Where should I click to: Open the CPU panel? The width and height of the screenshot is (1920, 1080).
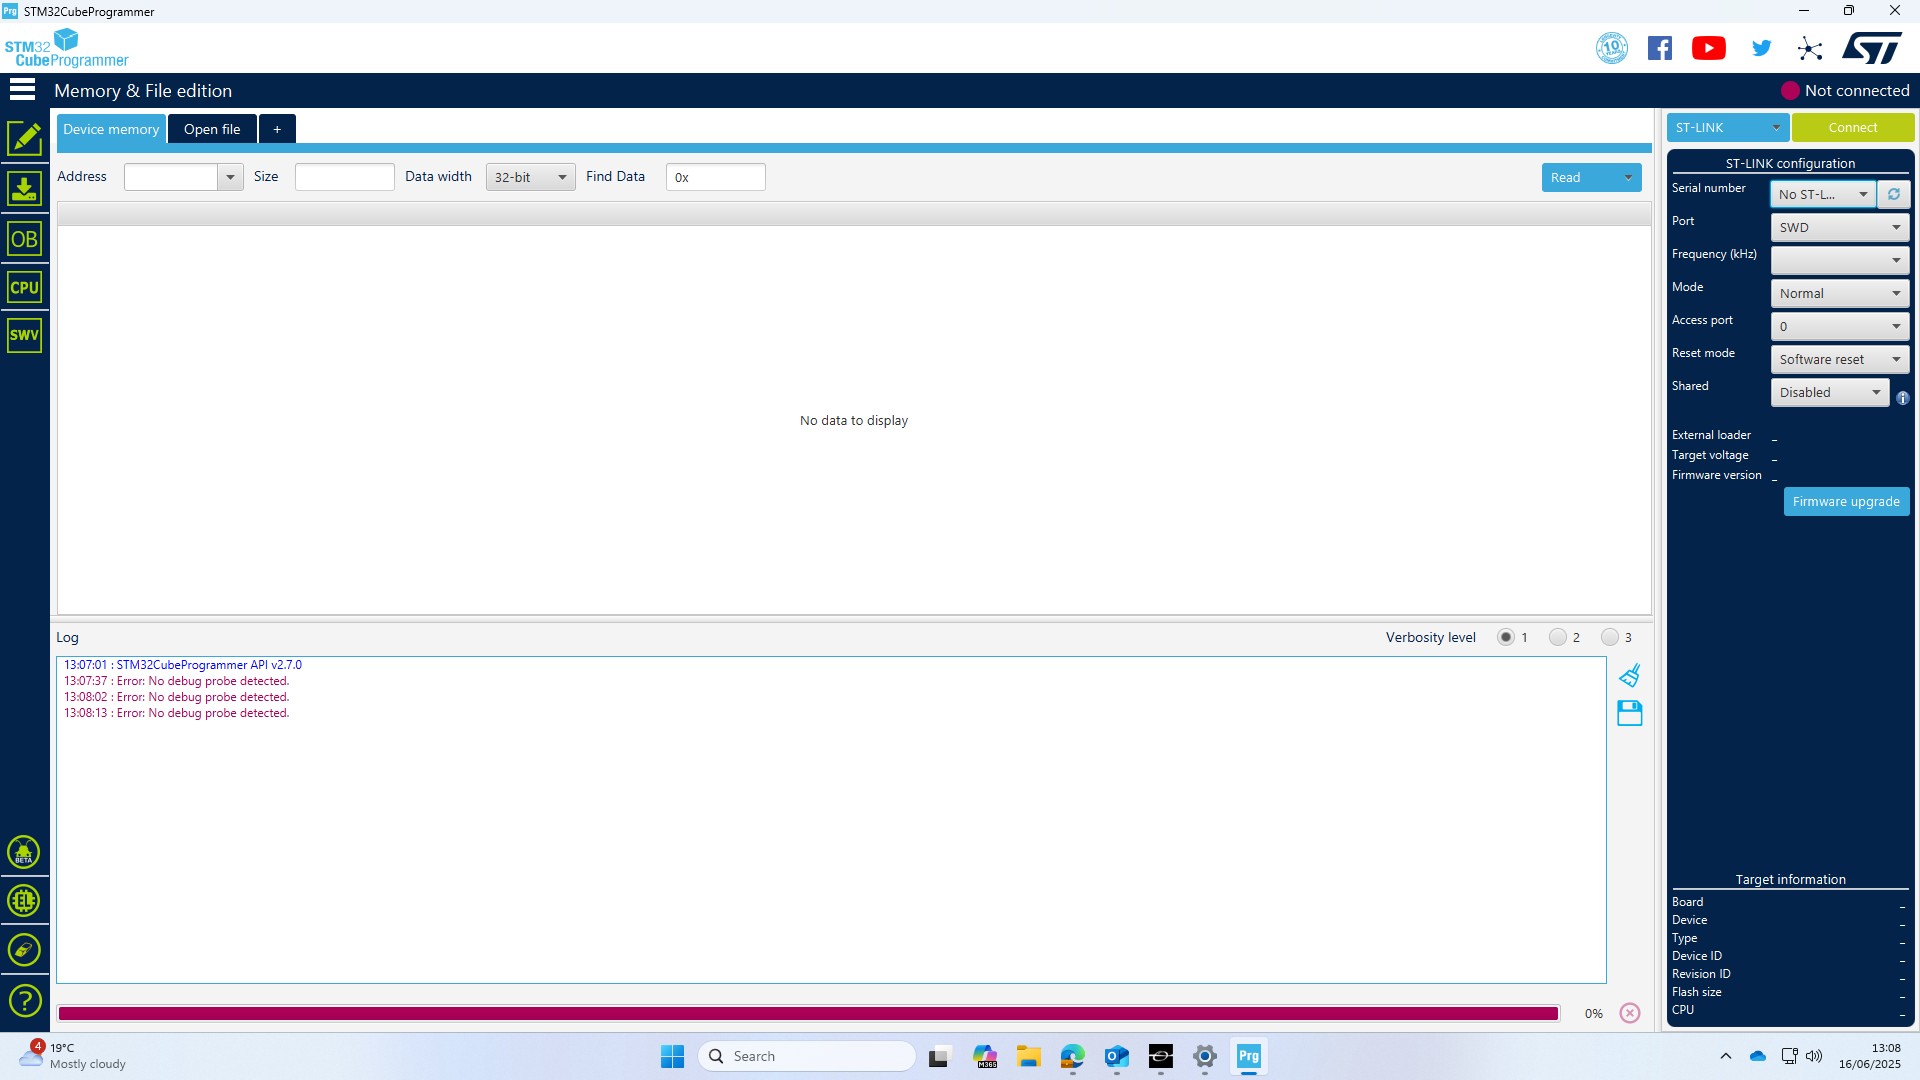(24, 287)
